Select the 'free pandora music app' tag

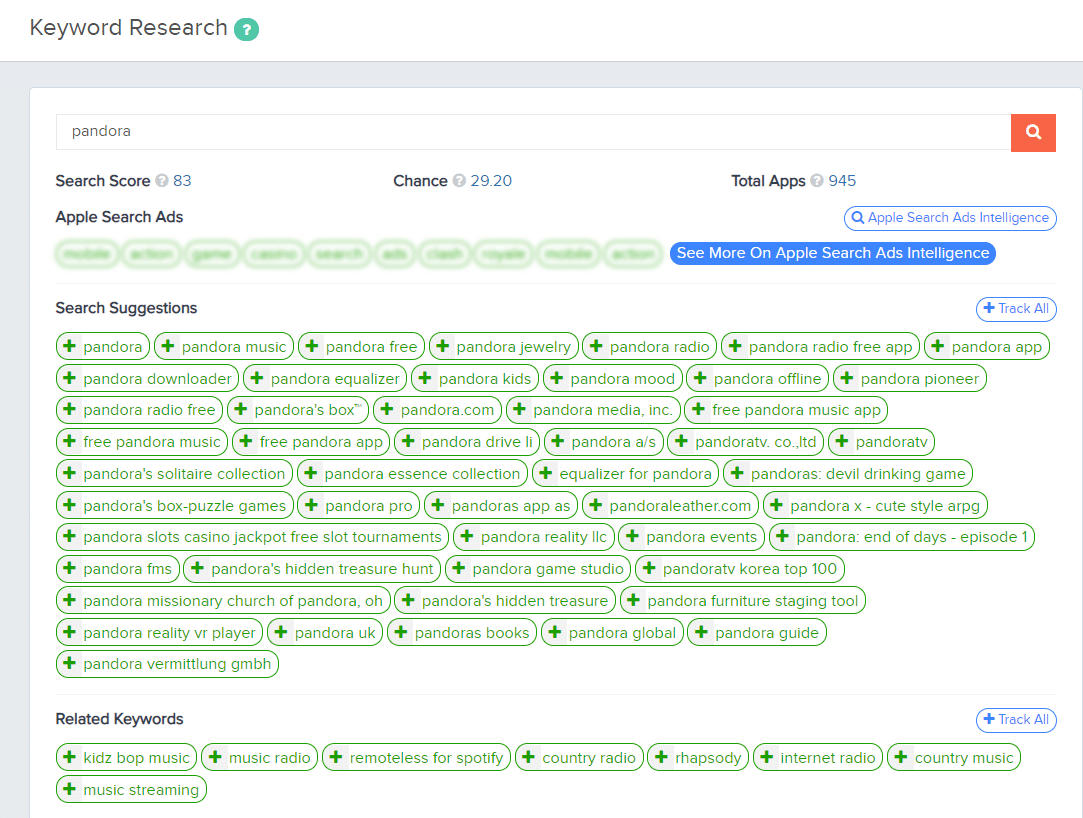click(x=786, y=410)
